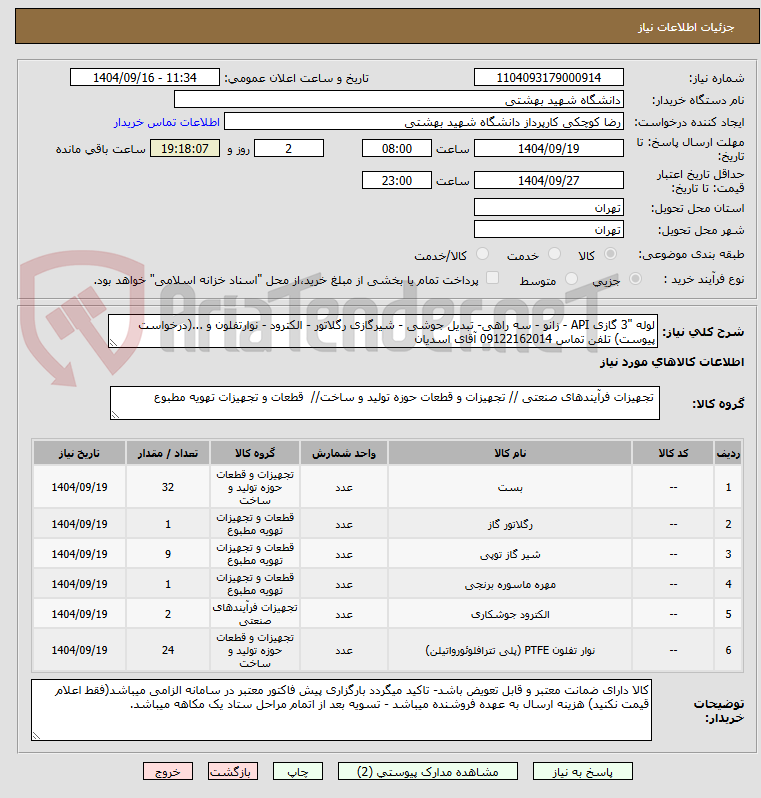Click the item name الکترود جوشکاری
Viewport: 761px width, 798px height.
[510, 614]
